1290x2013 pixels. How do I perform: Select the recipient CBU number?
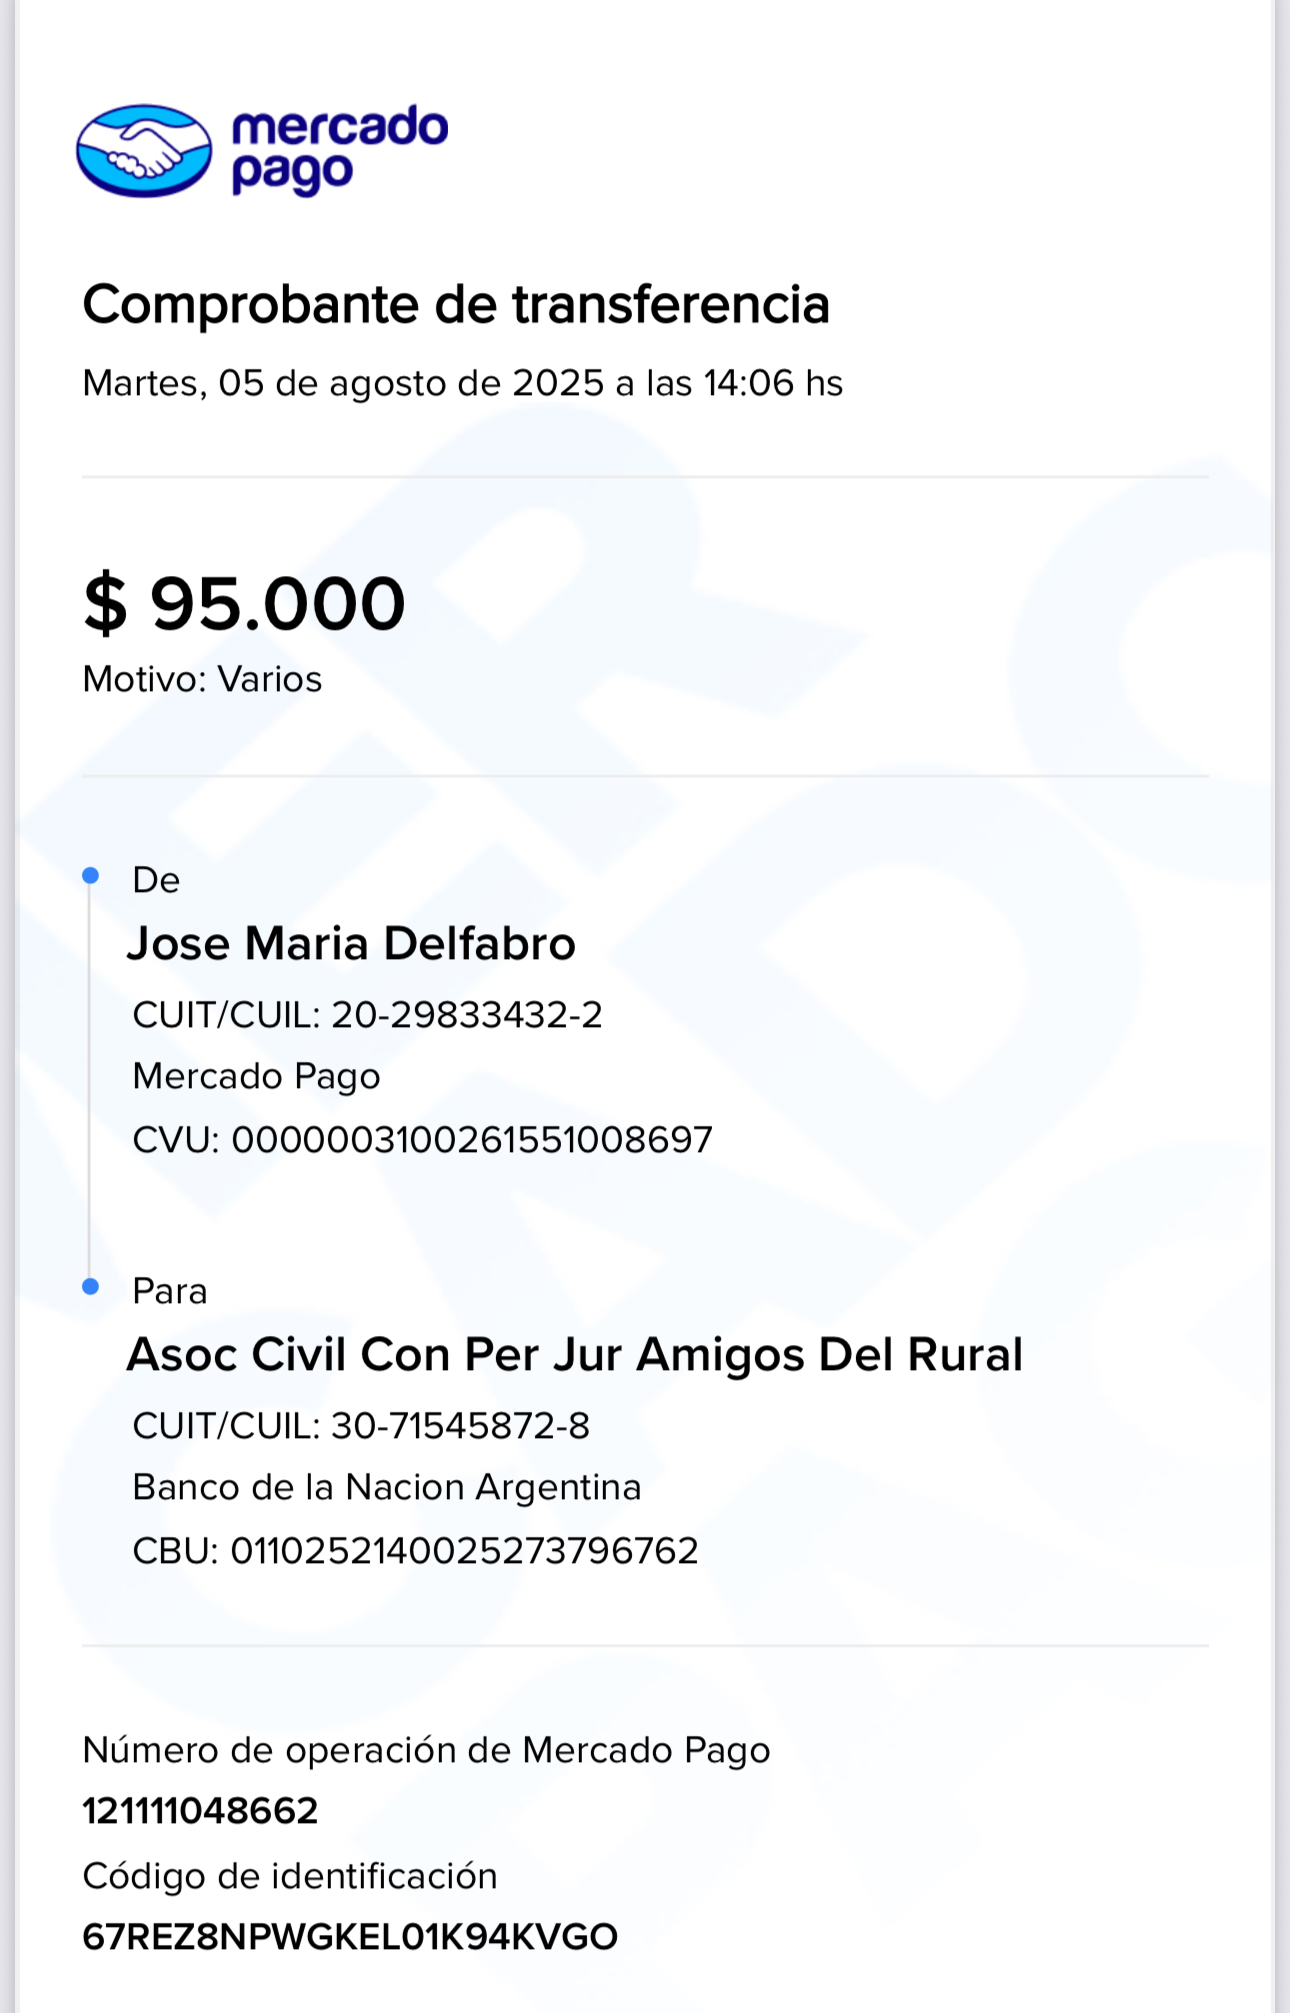pos(415,1551)
